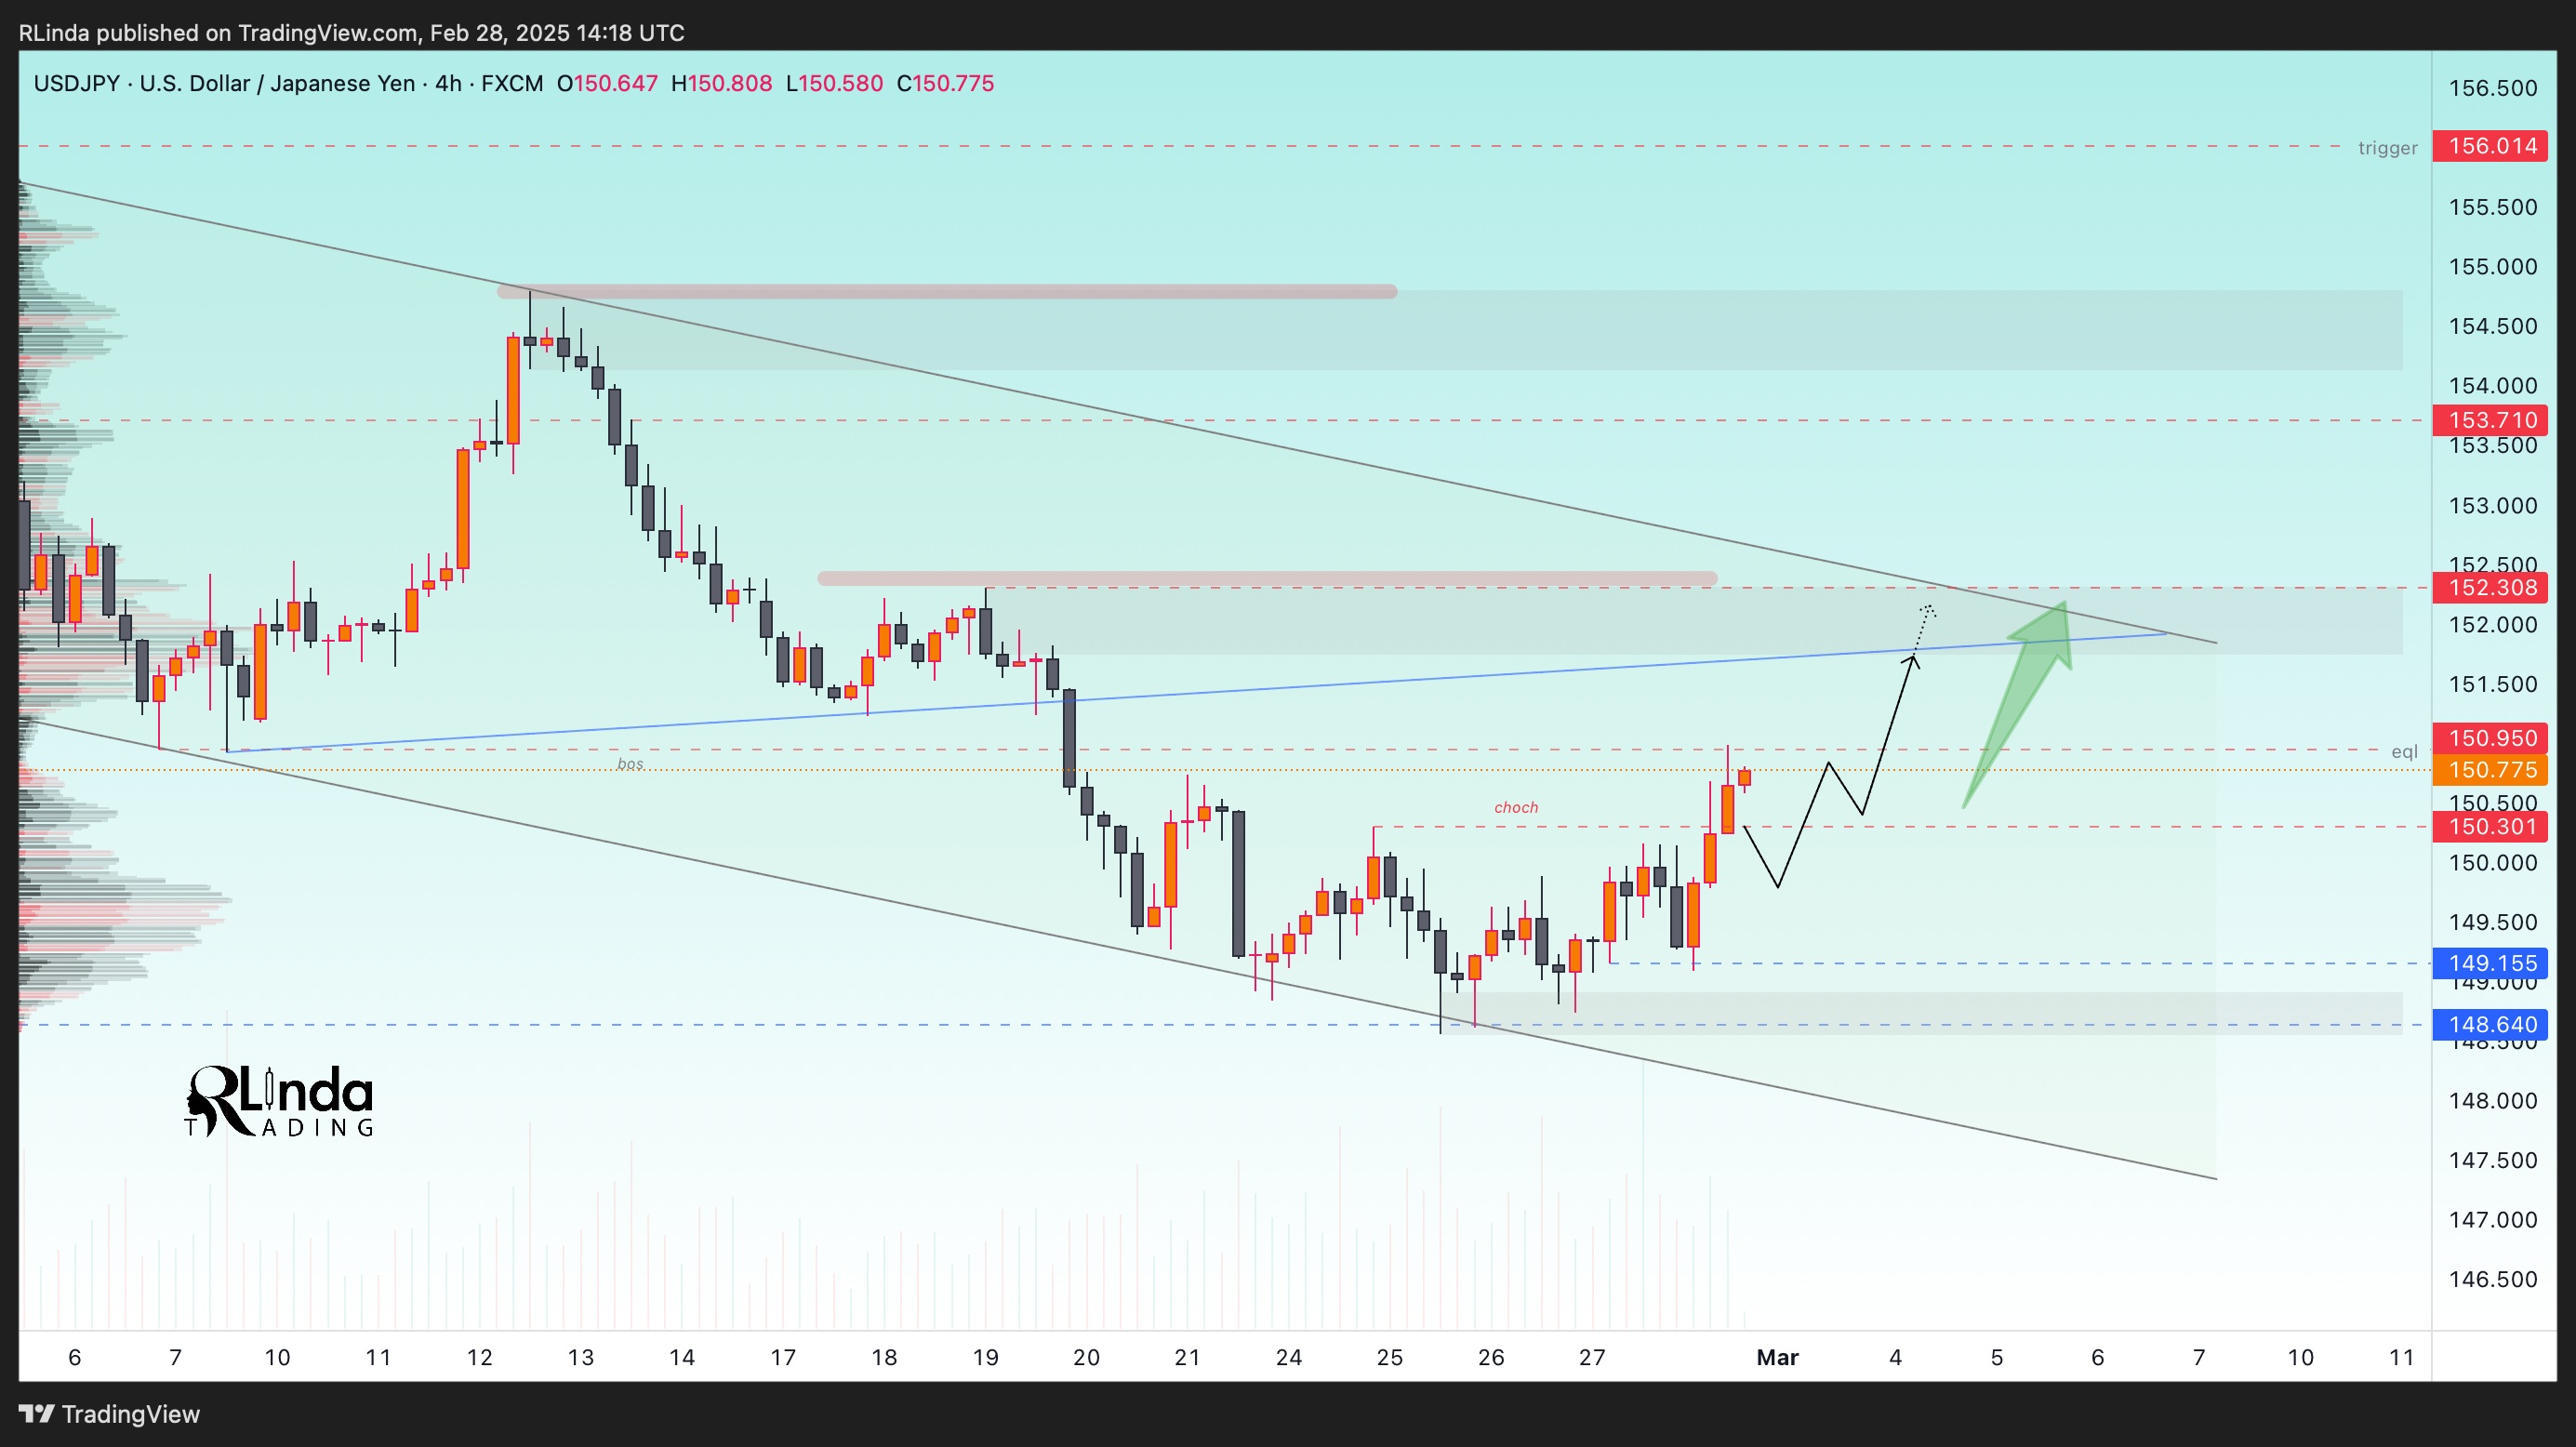Click the close value C150.775
Screen dimensions: 2576x1447
[x=945, y=83]
